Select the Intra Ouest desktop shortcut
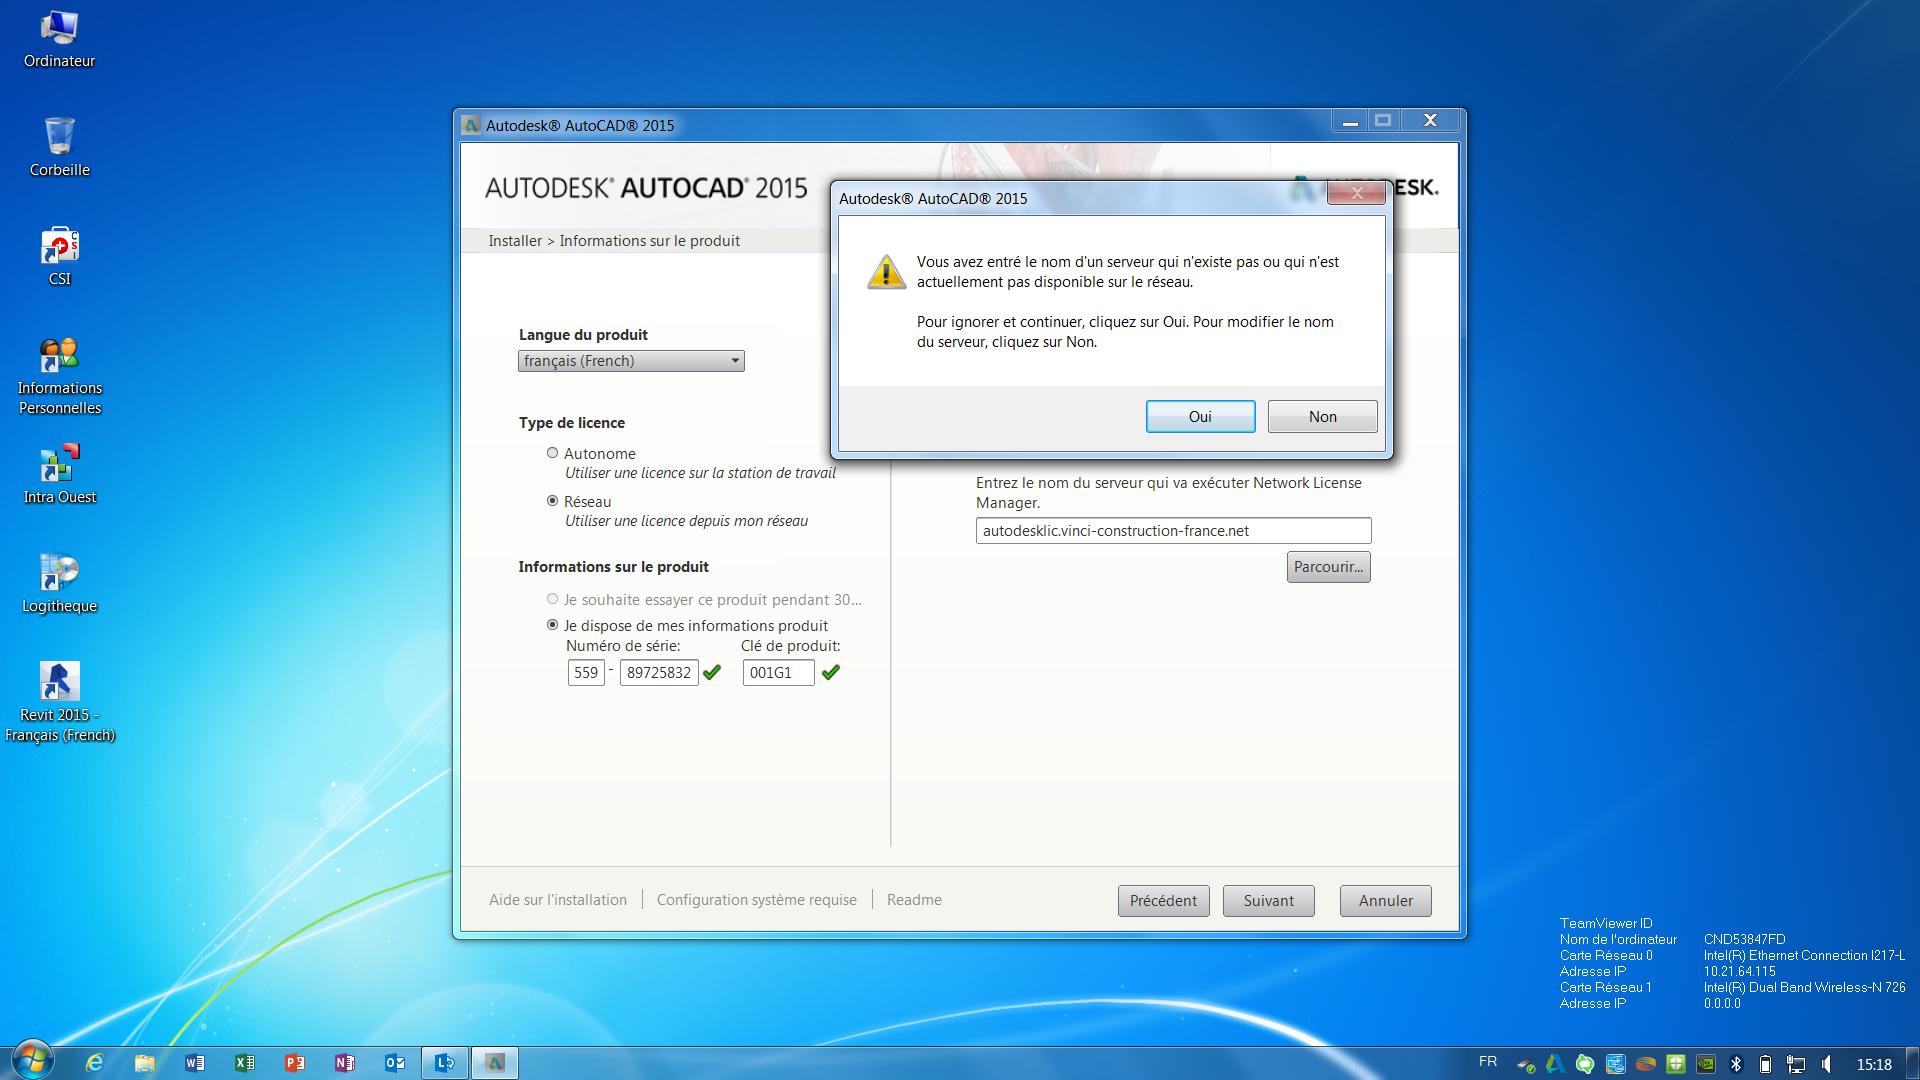Image resolution: width=1920 pixels, height=1080 pixels. click(x=59, y=475)
